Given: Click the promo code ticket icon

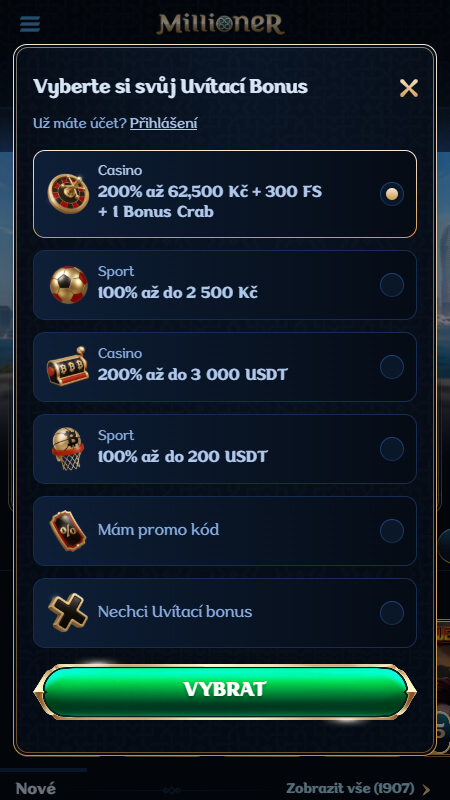Looking at the screenshot, I should pyautogui.click(x=67, y=531).
